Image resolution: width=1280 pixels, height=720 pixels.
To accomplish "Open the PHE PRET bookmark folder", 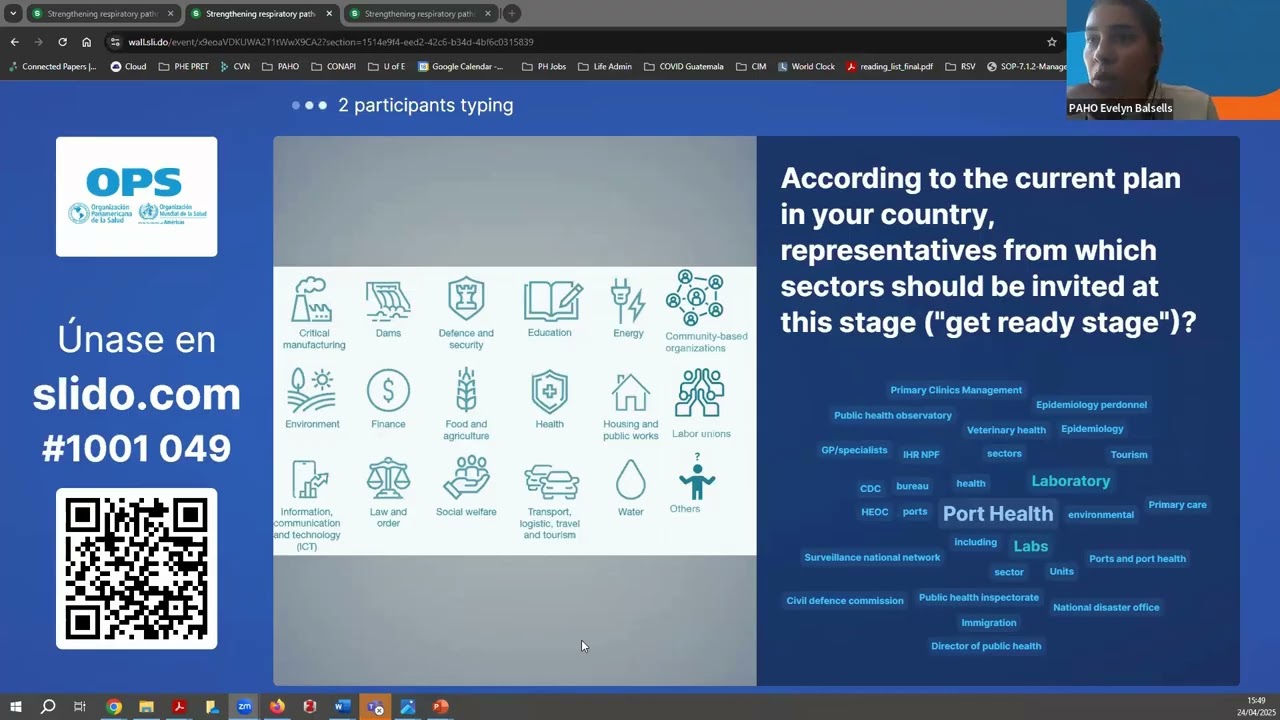I will (184, 67).
